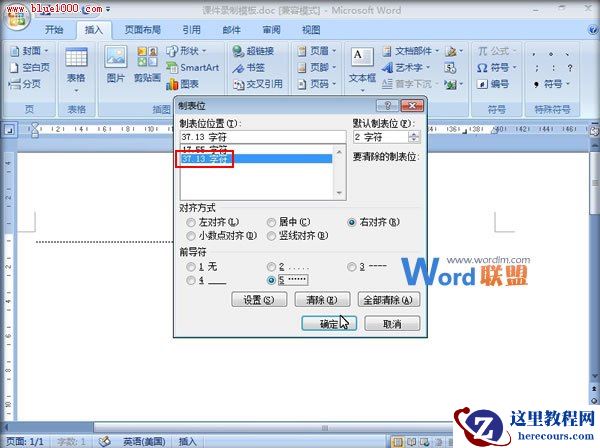
Task: Insert a chart (图表)
Action: 183,84
